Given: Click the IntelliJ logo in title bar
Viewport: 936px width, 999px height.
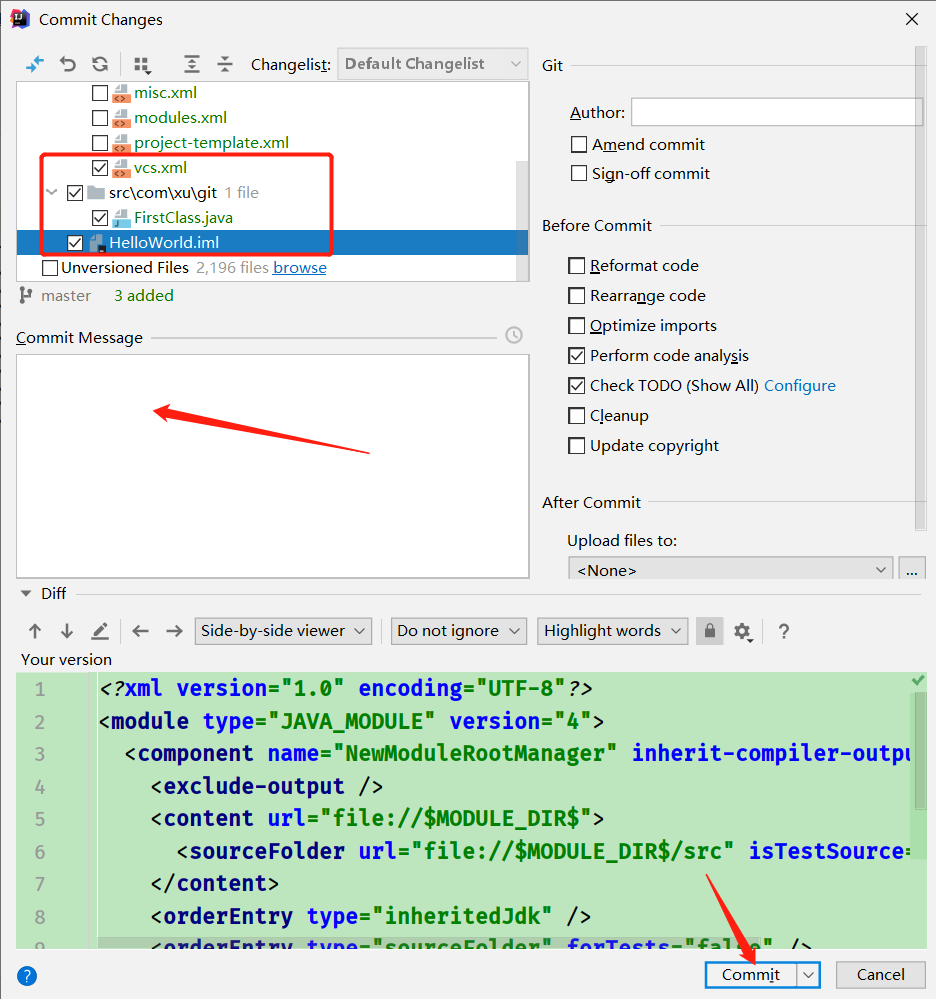Looking at the screenshot, I should (x=20, y=19).
